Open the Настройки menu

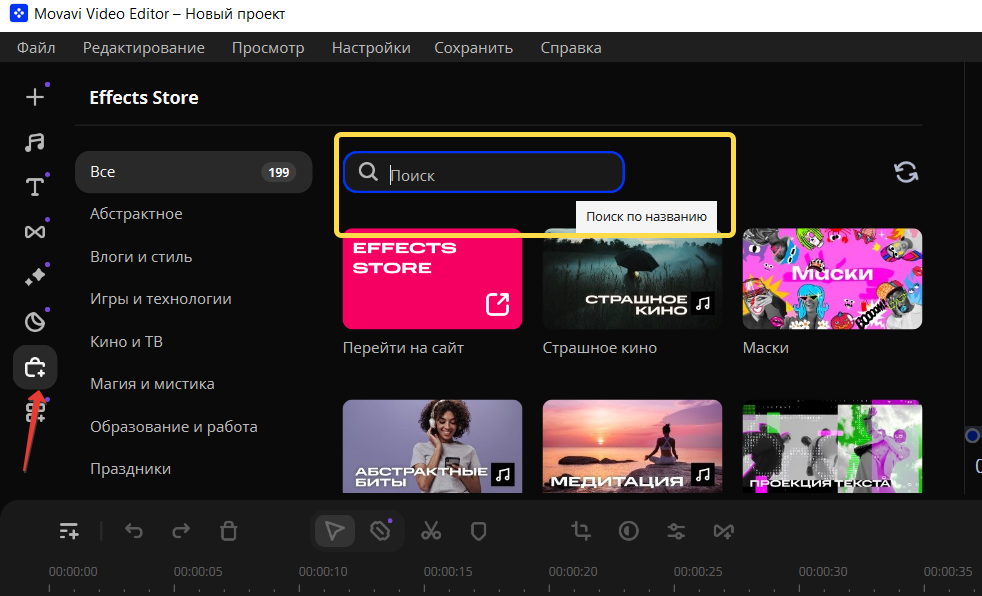pyautogui.click(x=371, y=48)
